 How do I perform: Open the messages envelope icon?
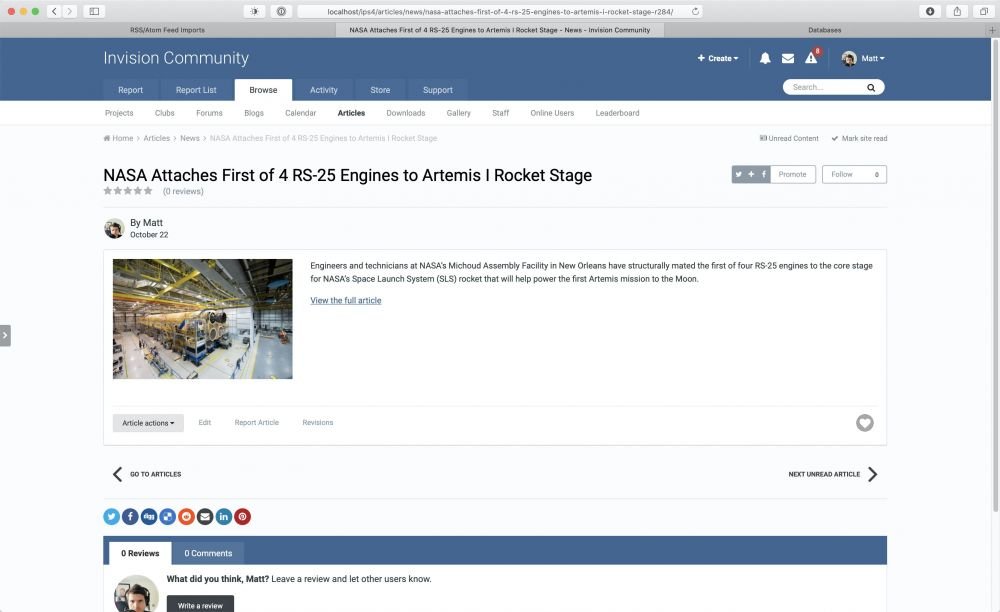point(788,58)
